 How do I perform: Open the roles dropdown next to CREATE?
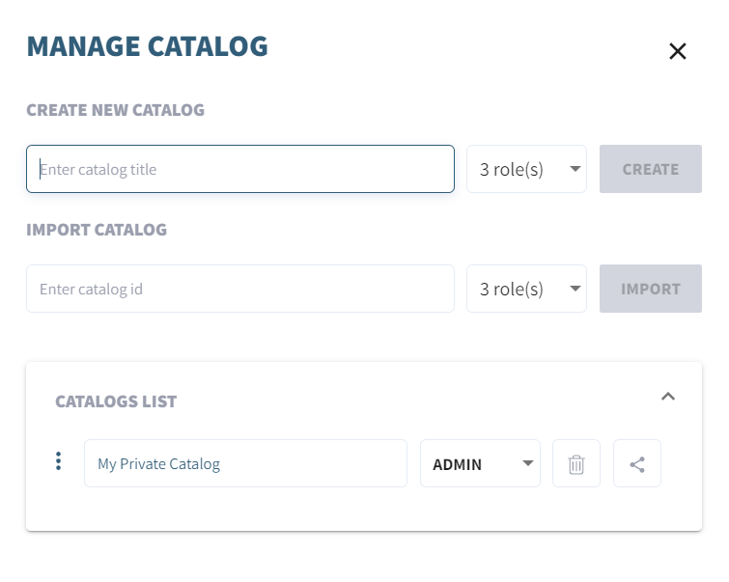(526, 169)
